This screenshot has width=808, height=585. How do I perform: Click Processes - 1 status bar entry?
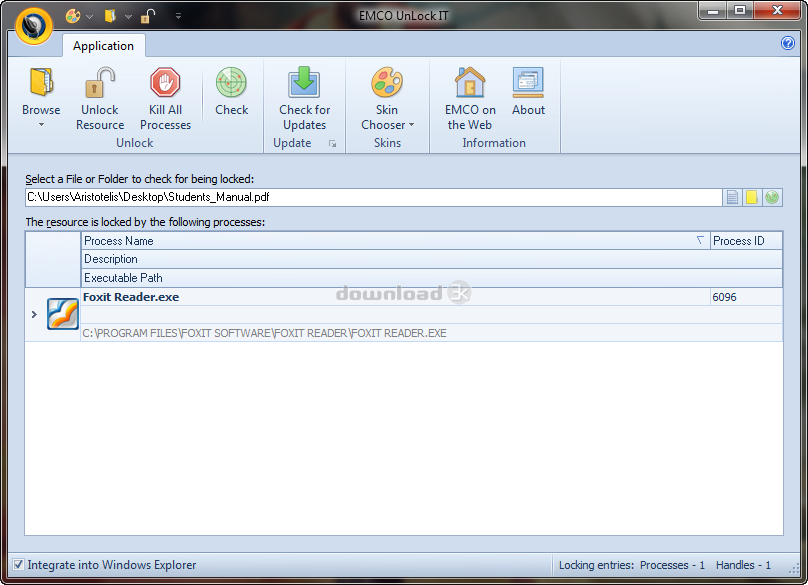[x=672, y=565]
